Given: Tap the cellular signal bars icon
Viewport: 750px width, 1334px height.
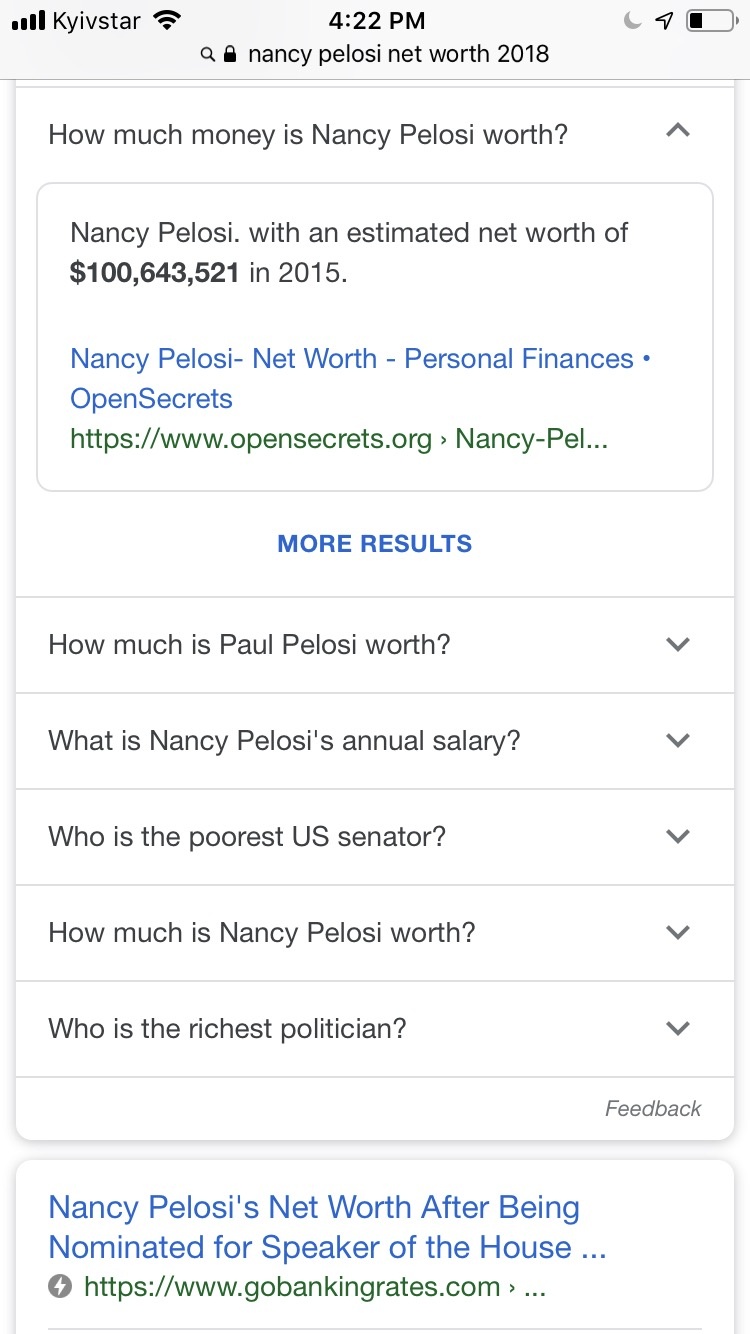Looking at the screenshot, I should 27,20.
